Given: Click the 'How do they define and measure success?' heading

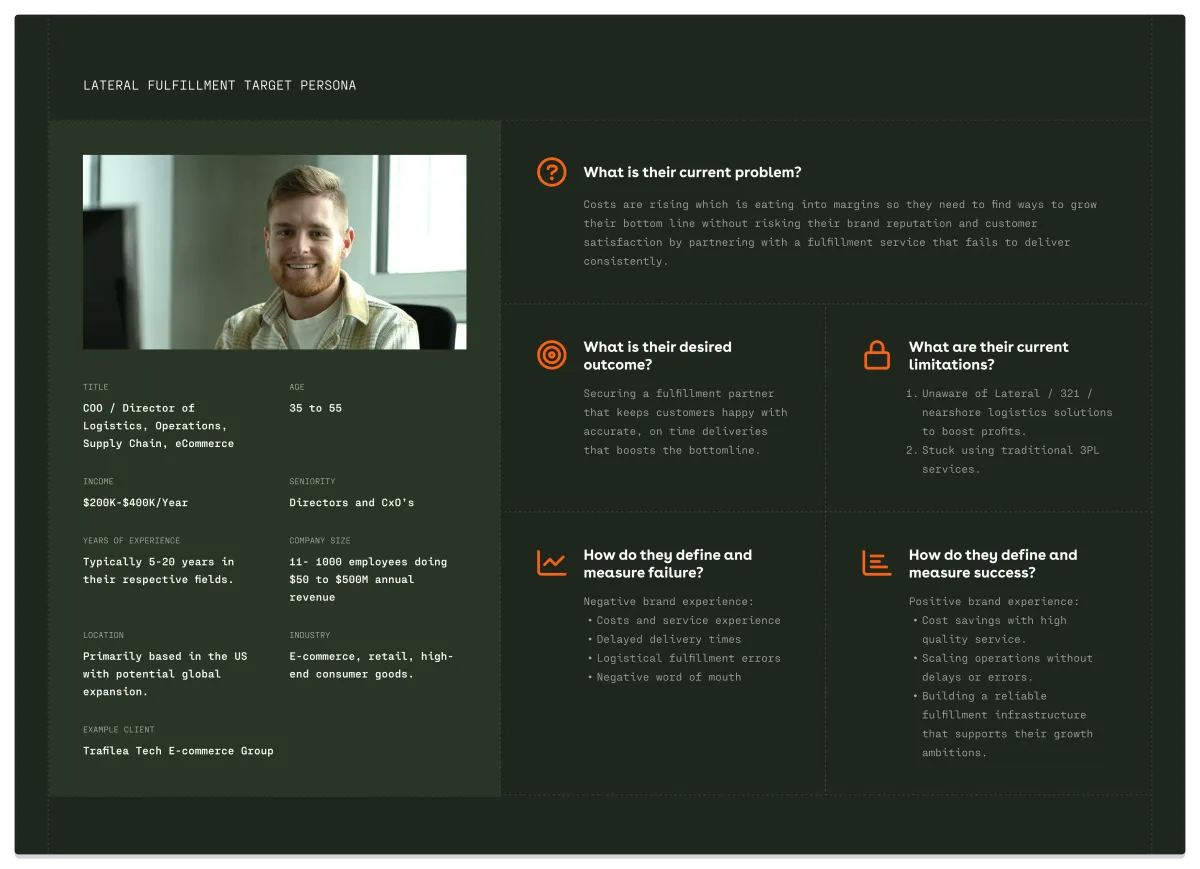Looking at the screenshot, I should [993, 564].
